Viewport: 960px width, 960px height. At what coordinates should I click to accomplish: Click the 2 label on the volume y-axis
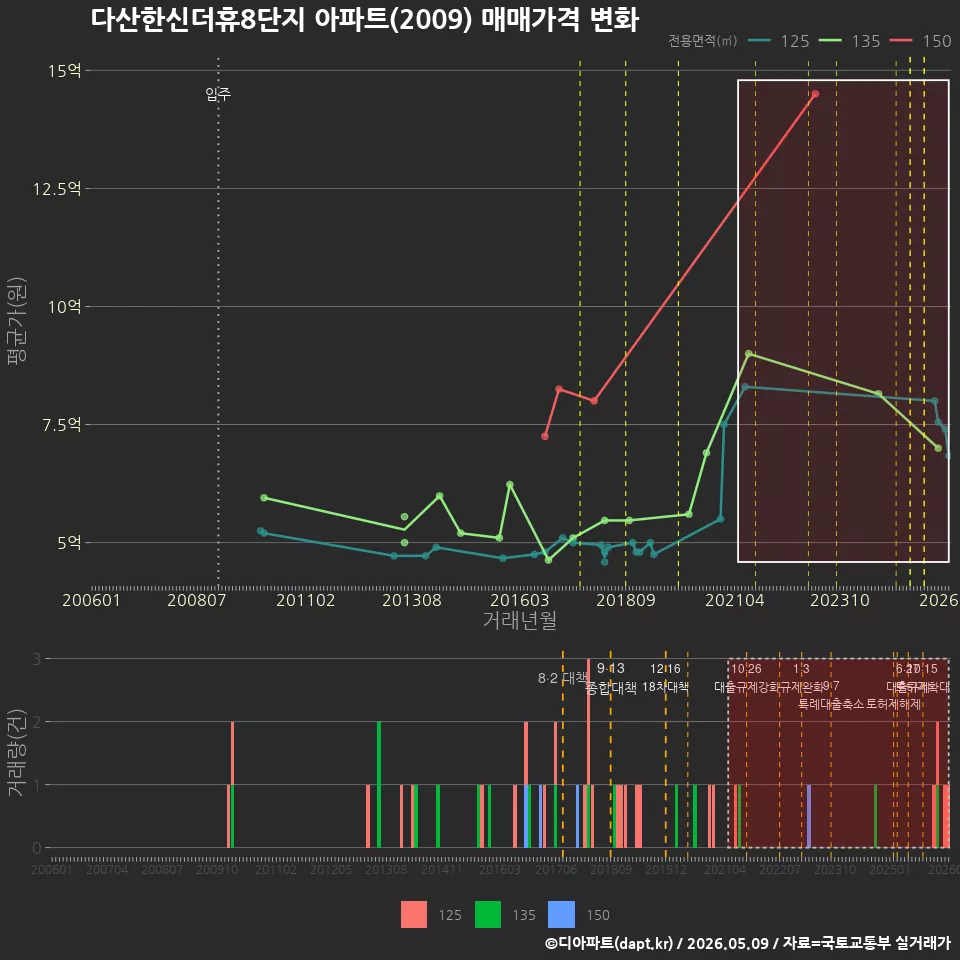coord(37,722)
